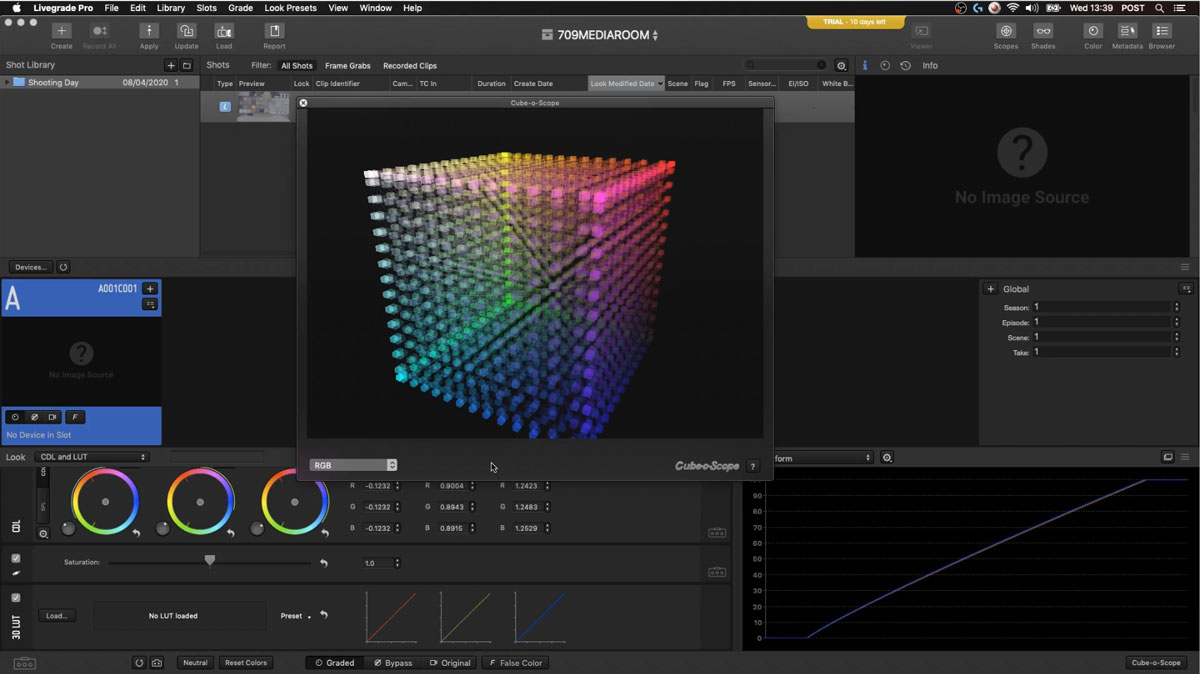The width and height of the screenshot is (1200, 674).
Task: Sort by Look Modified Date column
Action: tap(627, 84)
